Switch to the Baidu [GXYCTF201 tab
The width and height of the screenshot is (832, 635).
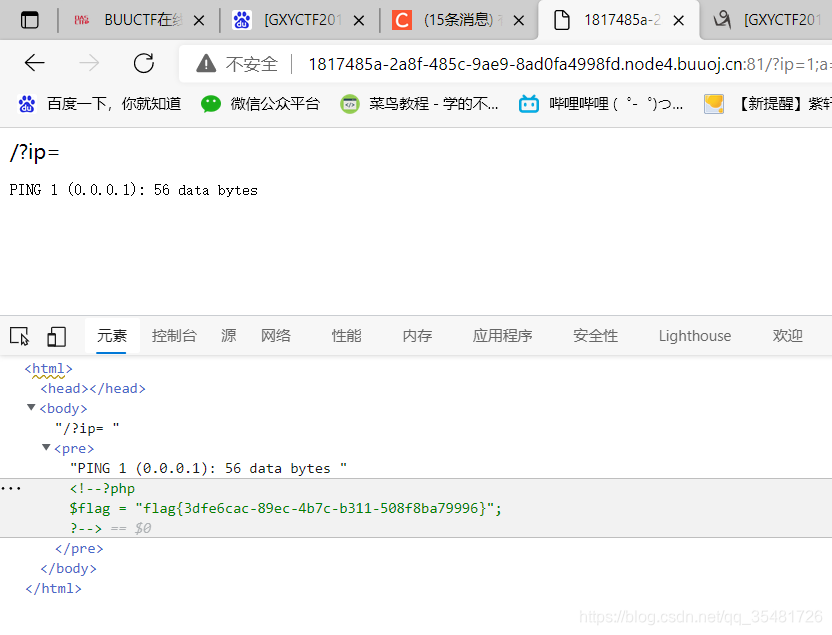coord(300,20)
